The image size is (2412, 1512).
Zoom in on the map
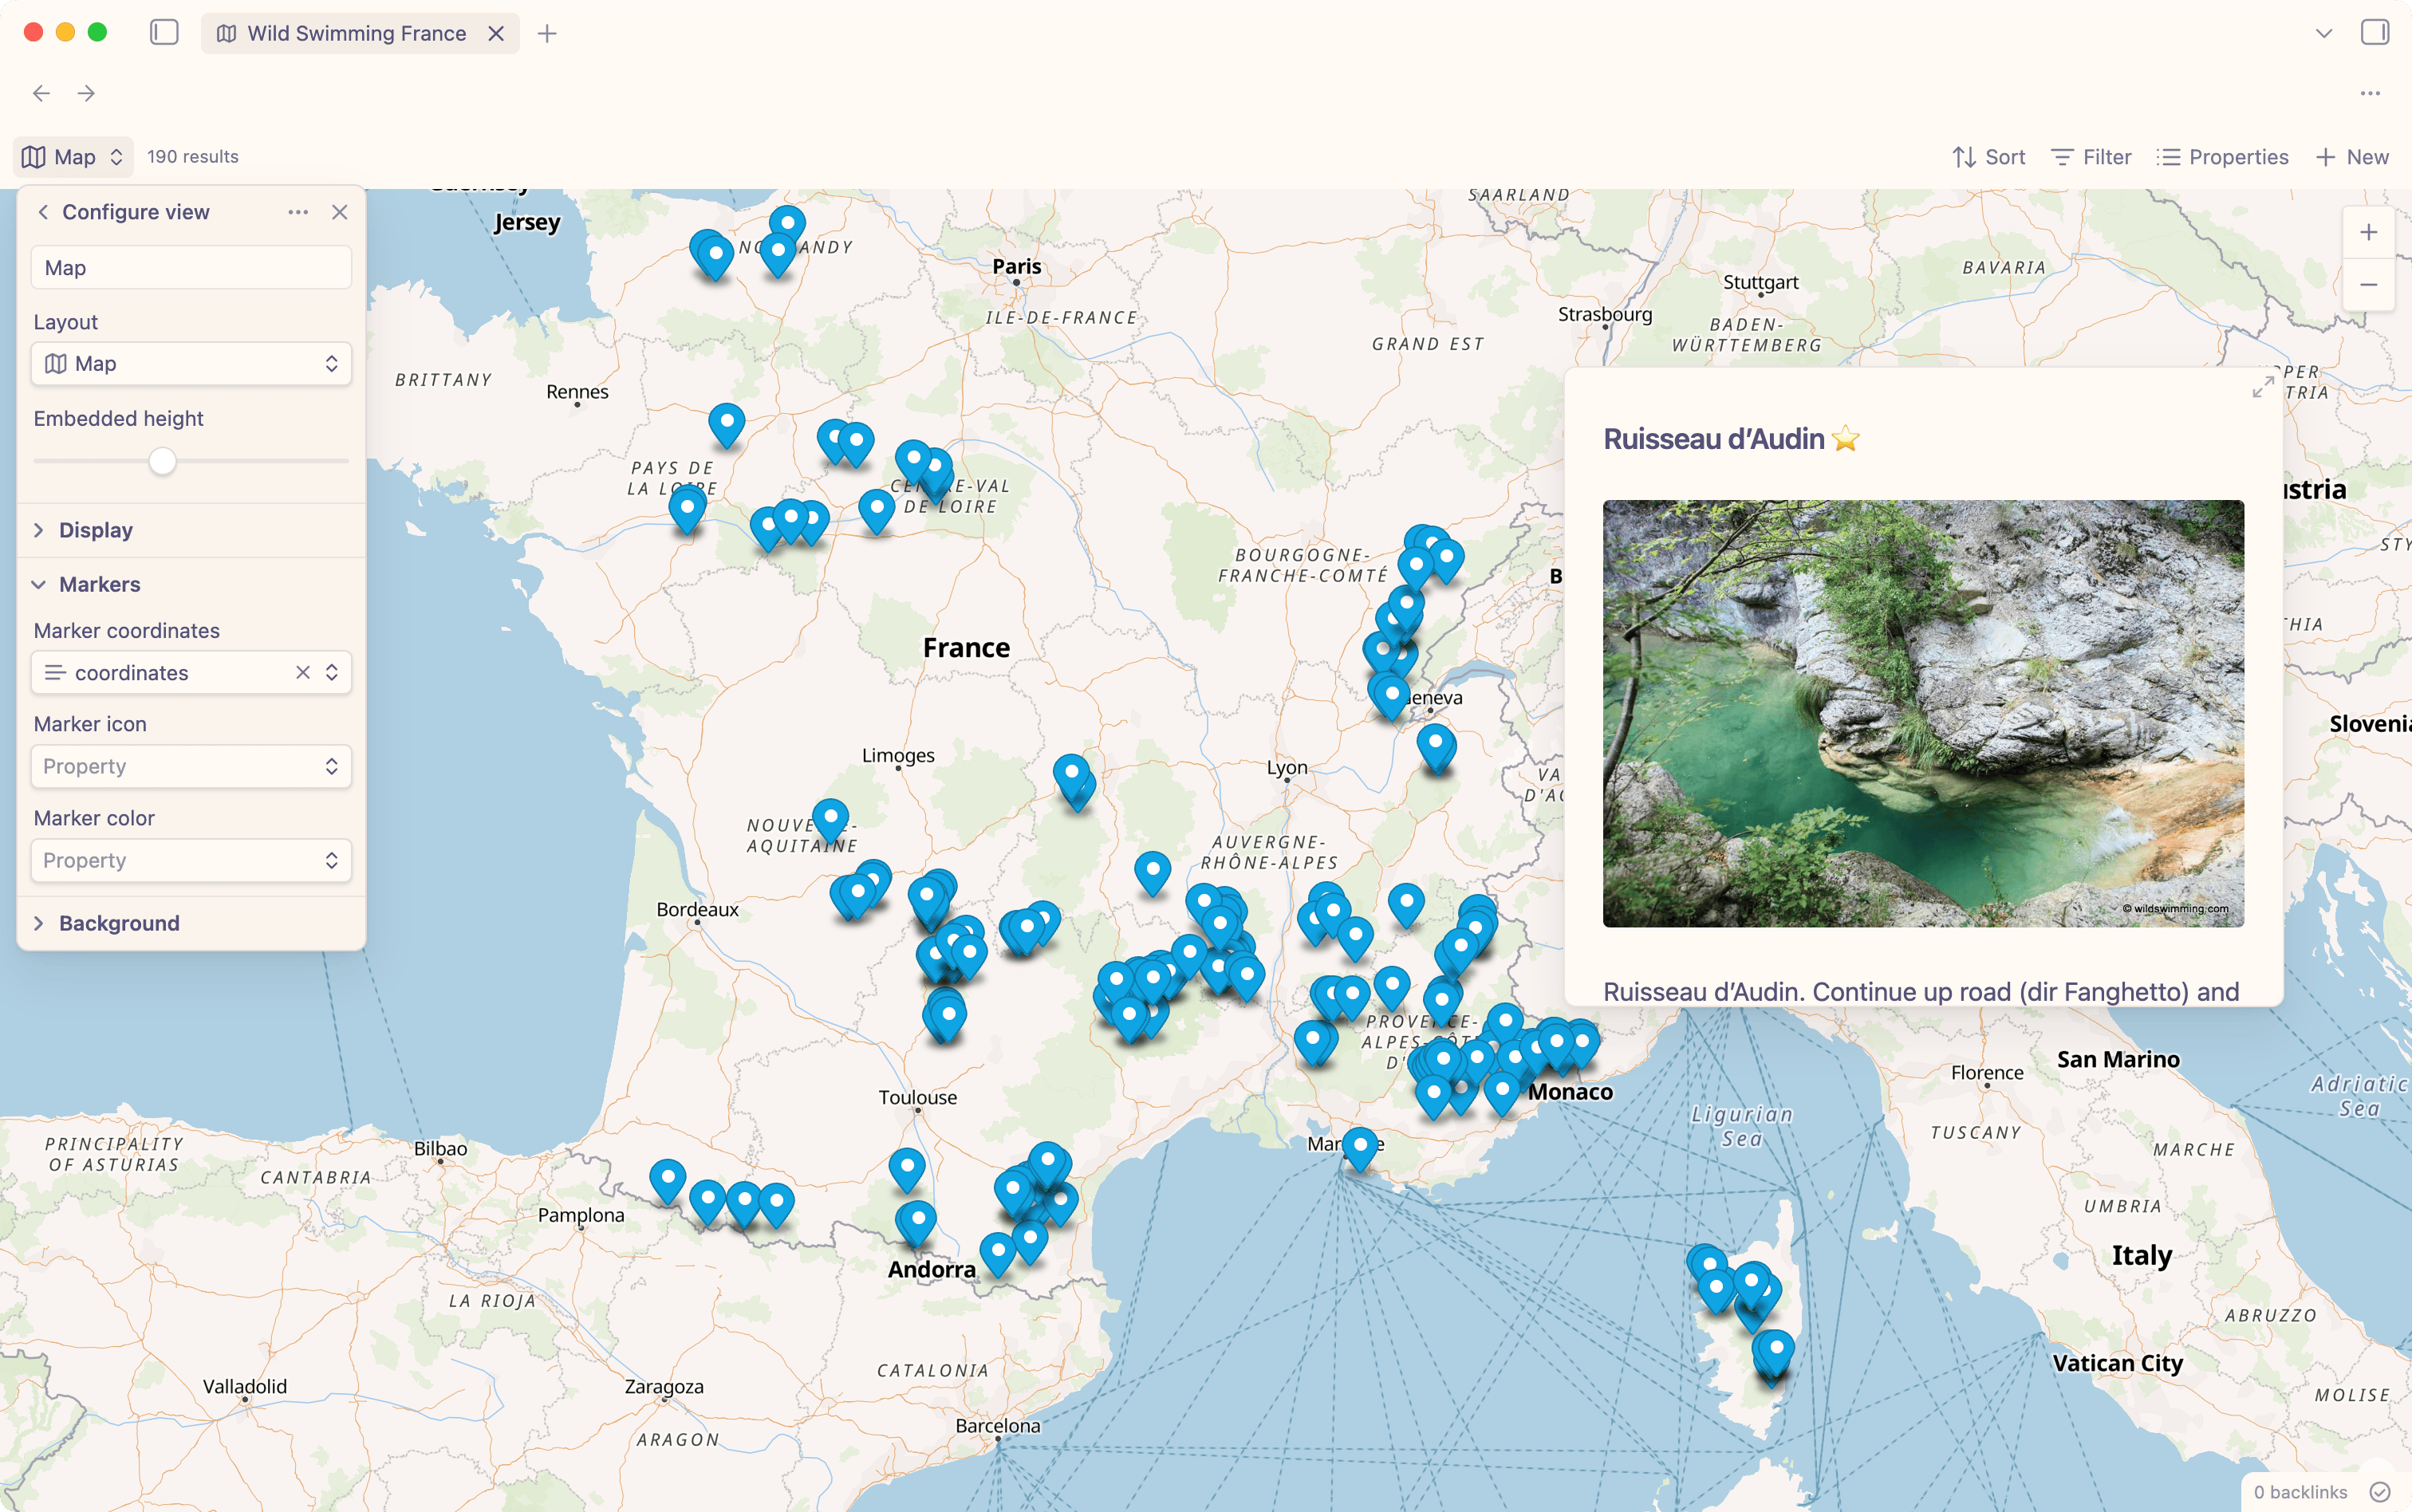tap(2368, 233)
